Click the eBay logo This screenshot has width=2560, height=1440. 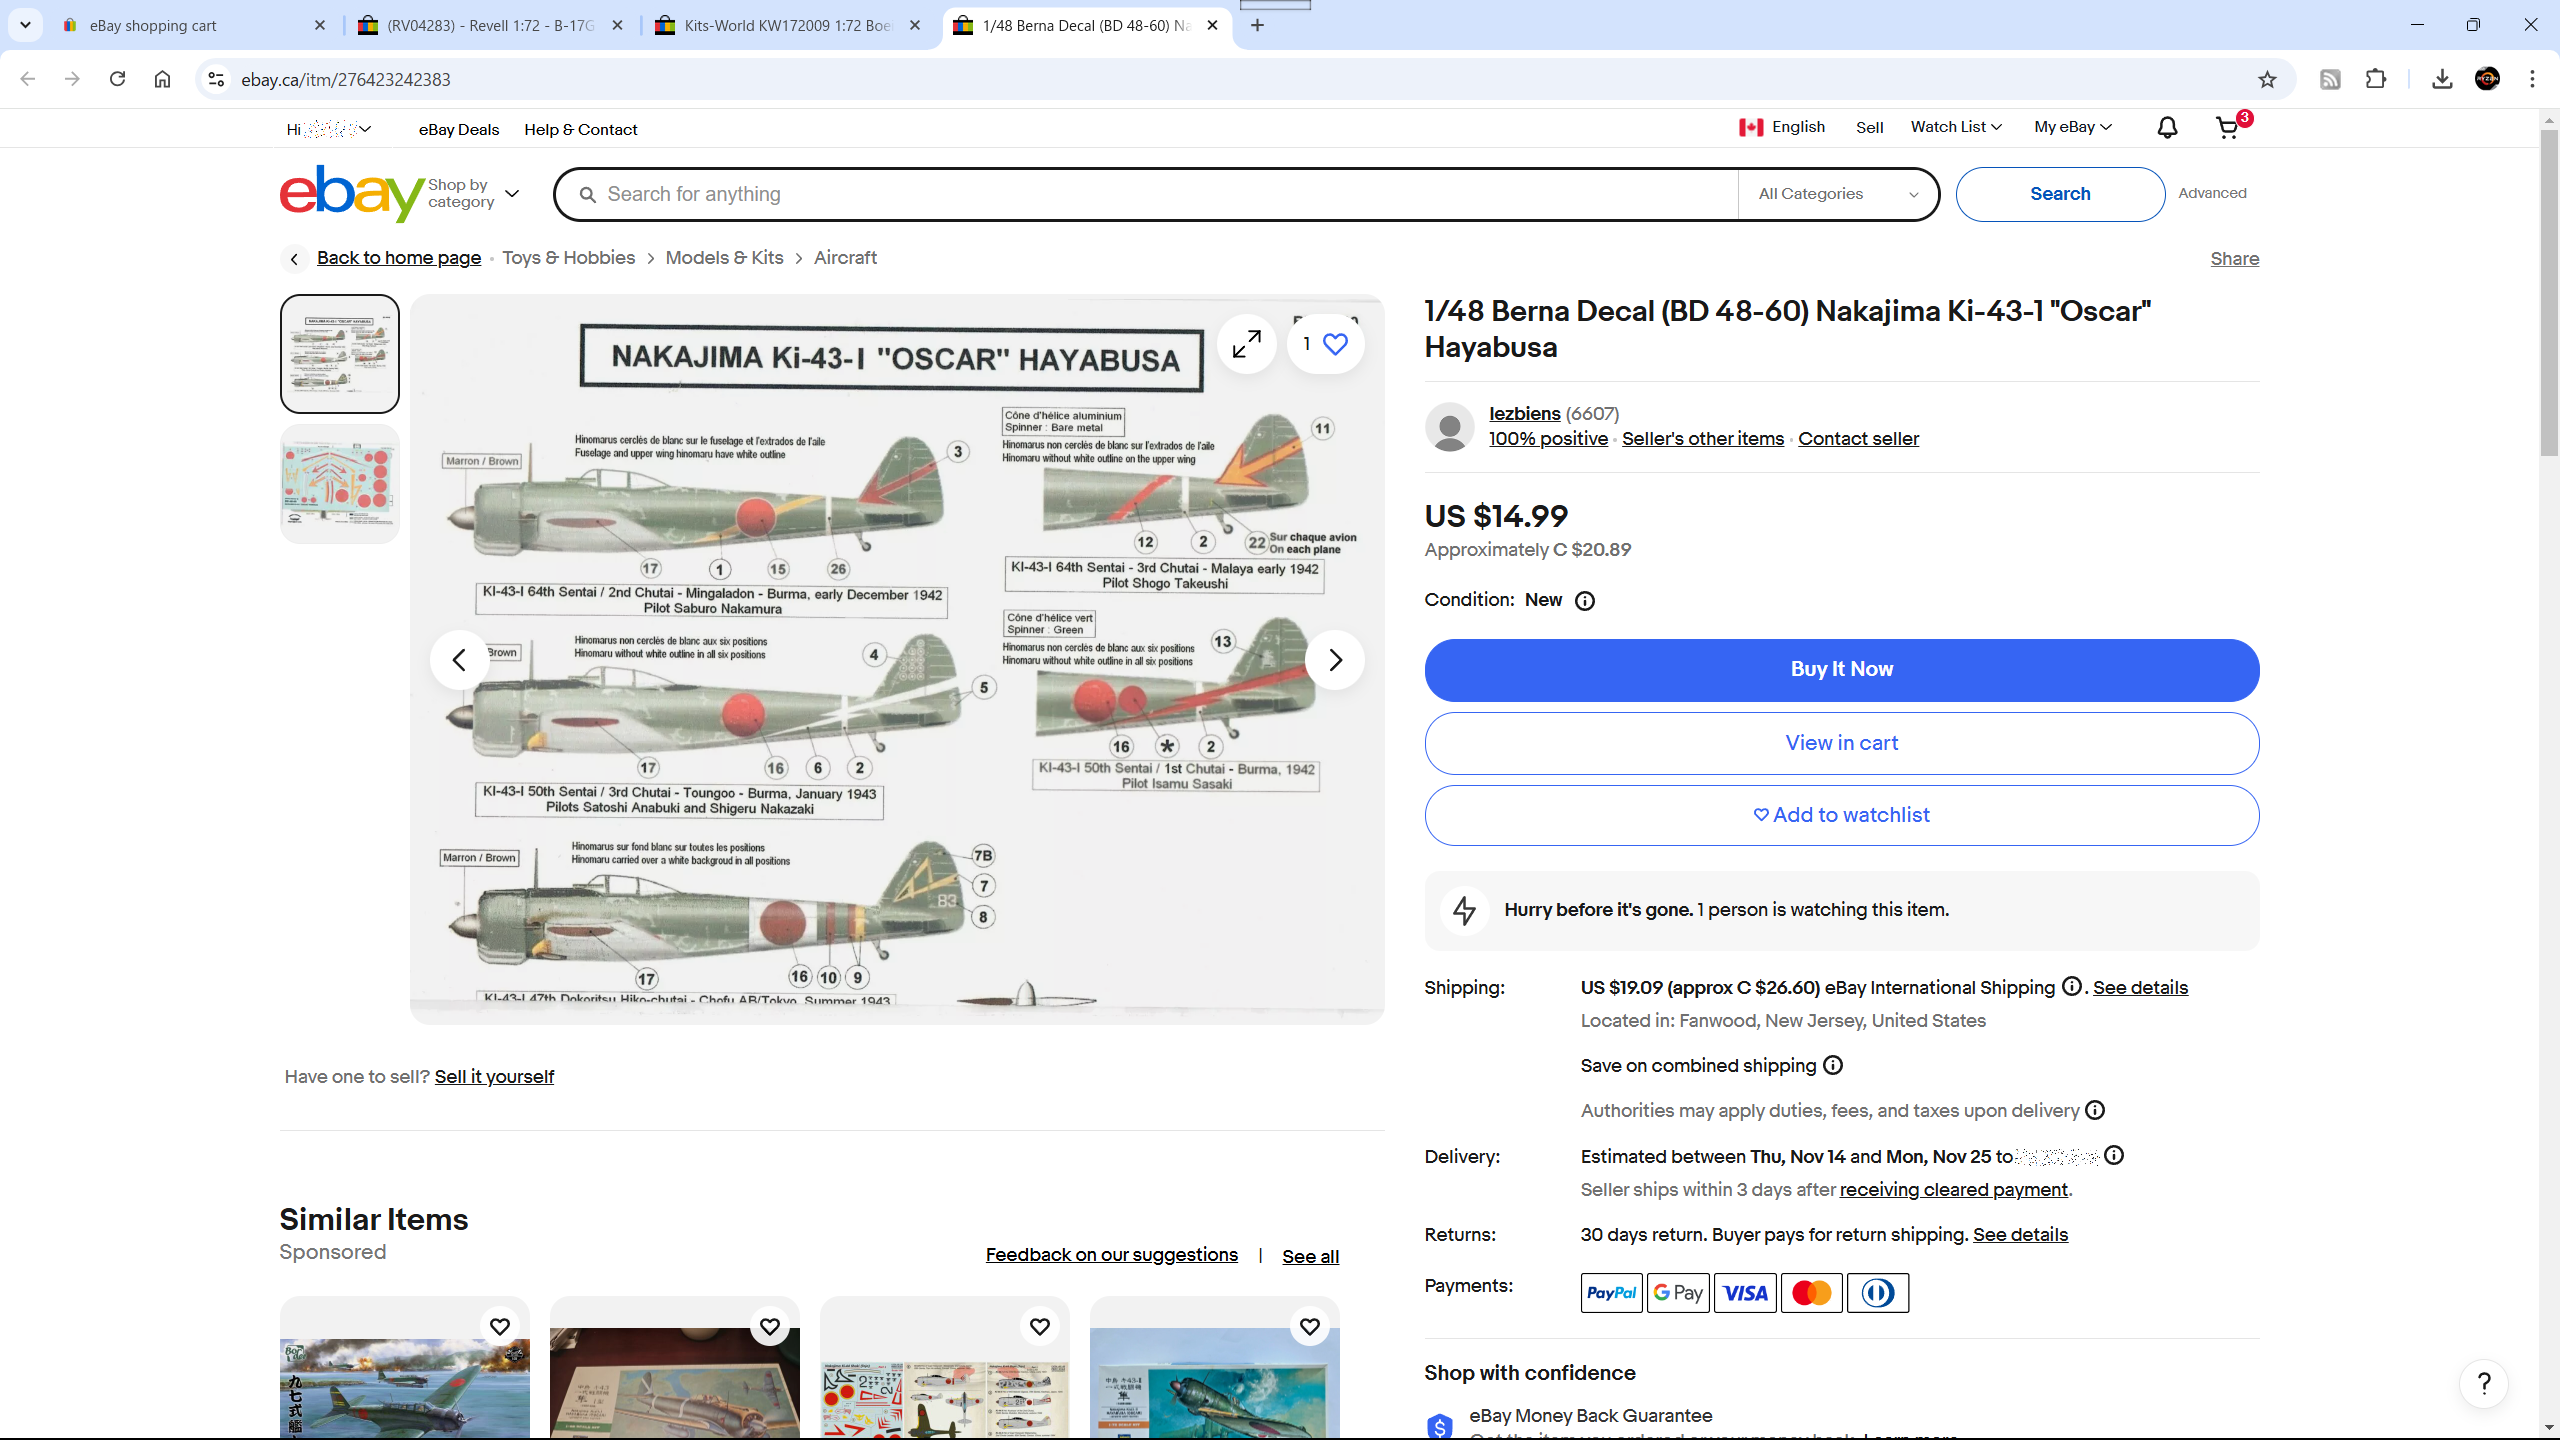[351, 193]
